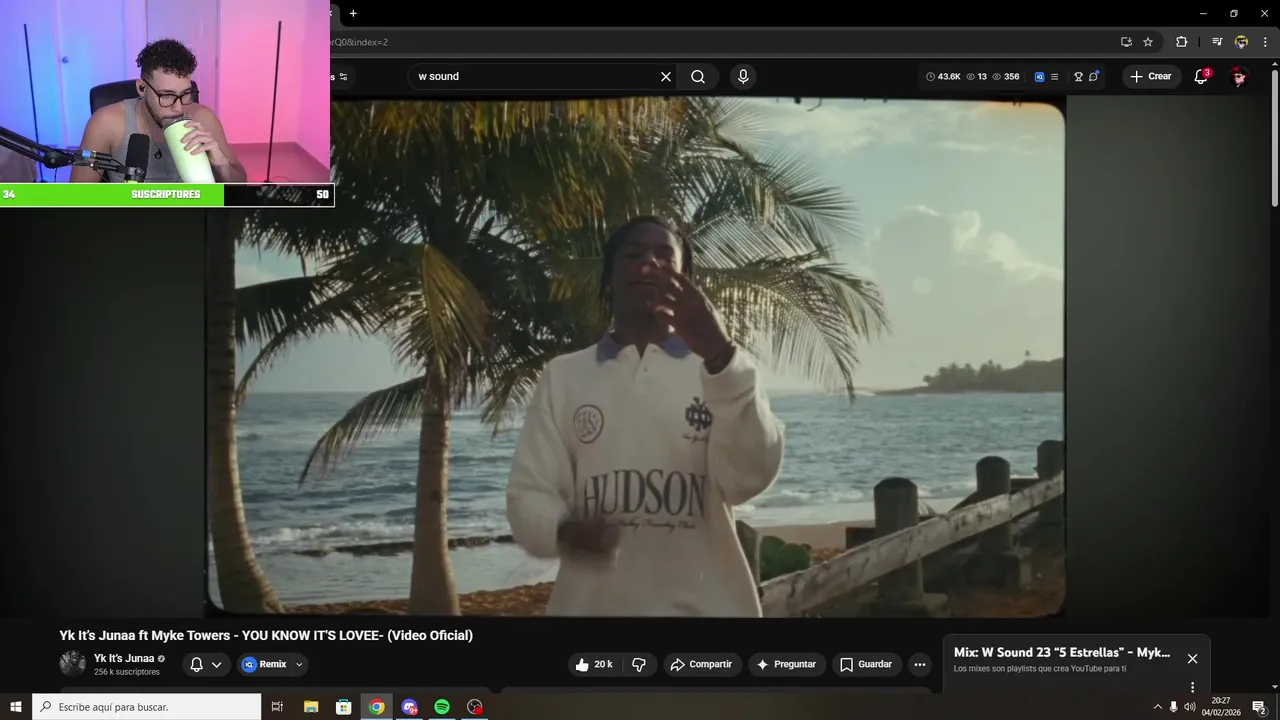Image resolution: width=1280 pixels, height=720 pixels.
Task: Click the Crear button
Action: 1150,77
